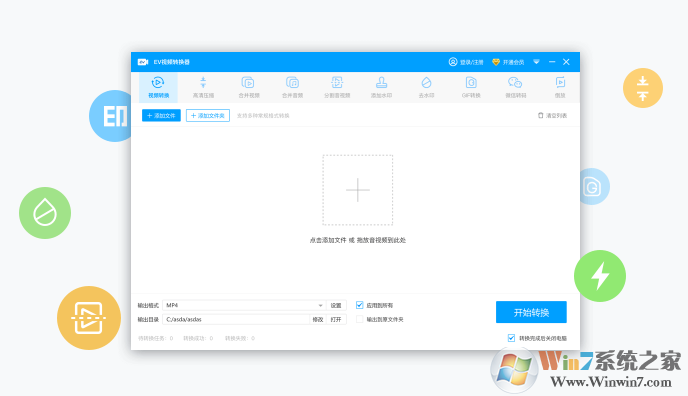Choose the 分割音视频 split tool

tap(337, 87)
